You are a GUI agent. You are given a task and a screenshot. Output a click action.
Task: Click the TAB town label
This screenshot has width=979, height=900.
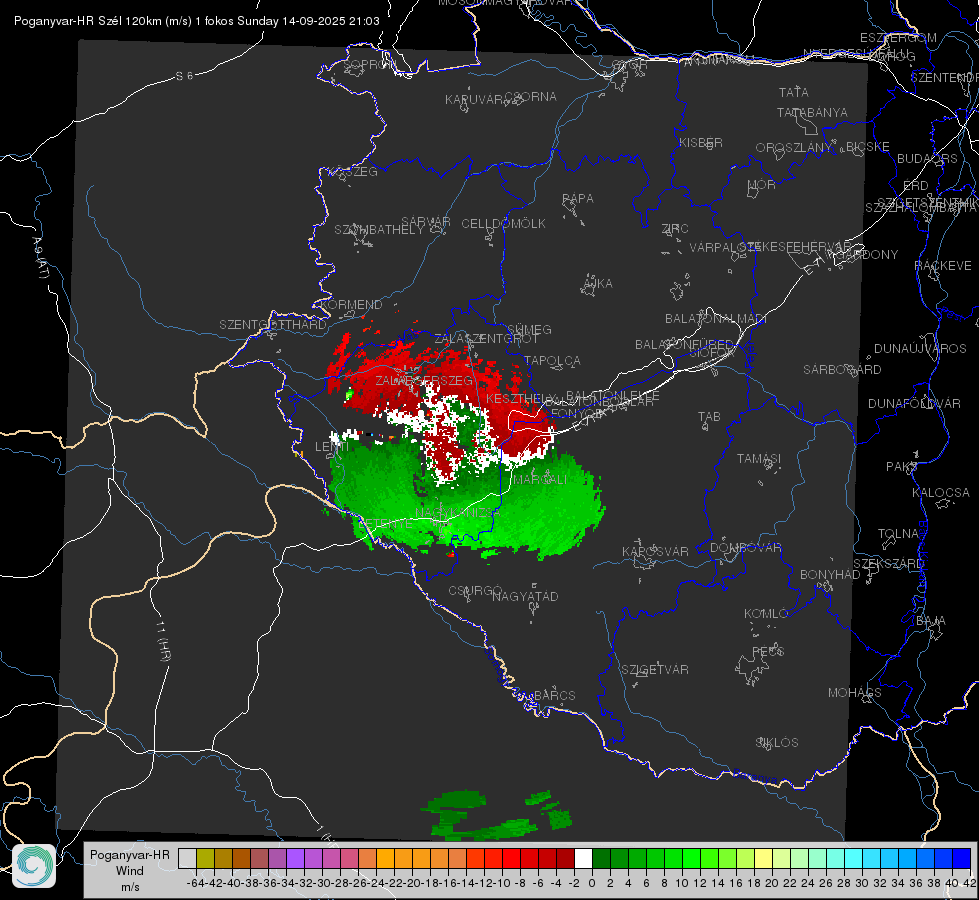(x=709, y=416)
